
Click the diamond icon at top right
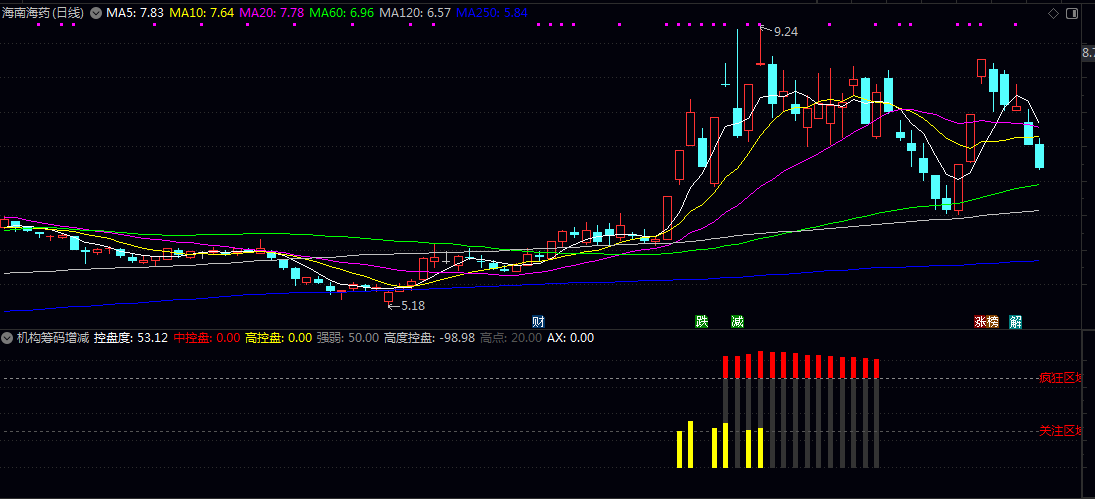(x=1054, y=13)
